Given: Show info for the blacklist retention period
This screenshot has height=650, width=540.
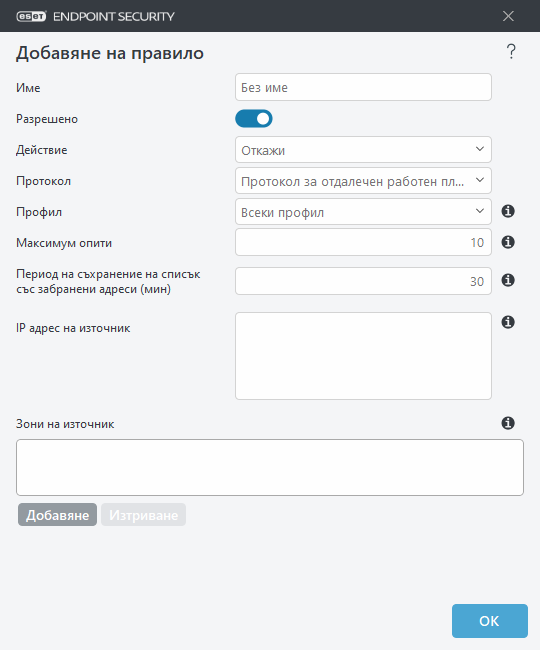Looking at the screenshot, I should click(x=508, y=280).
